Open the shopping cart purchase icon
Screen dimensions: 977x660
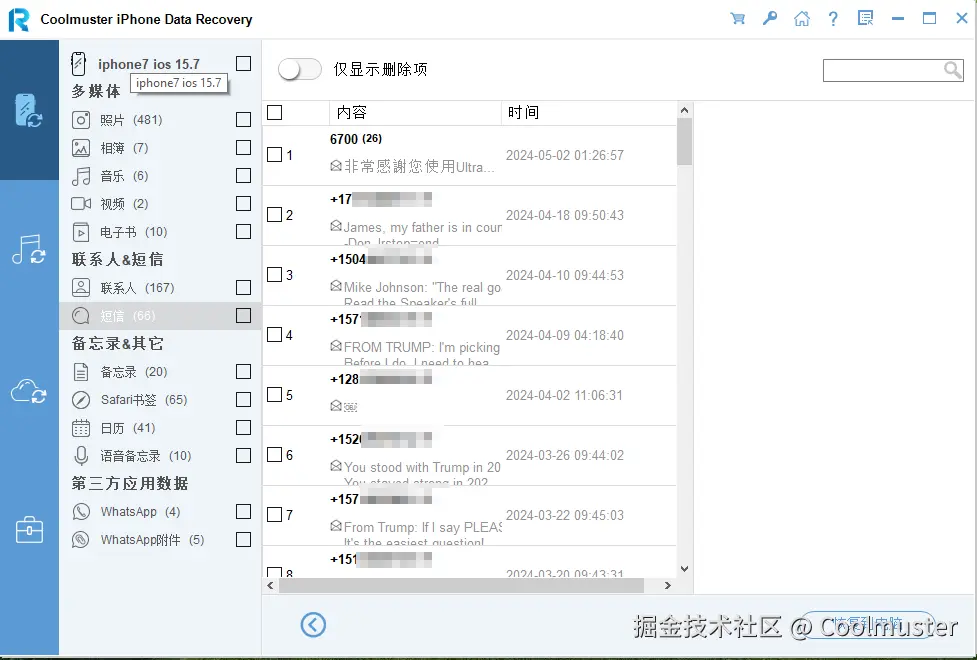738,18
